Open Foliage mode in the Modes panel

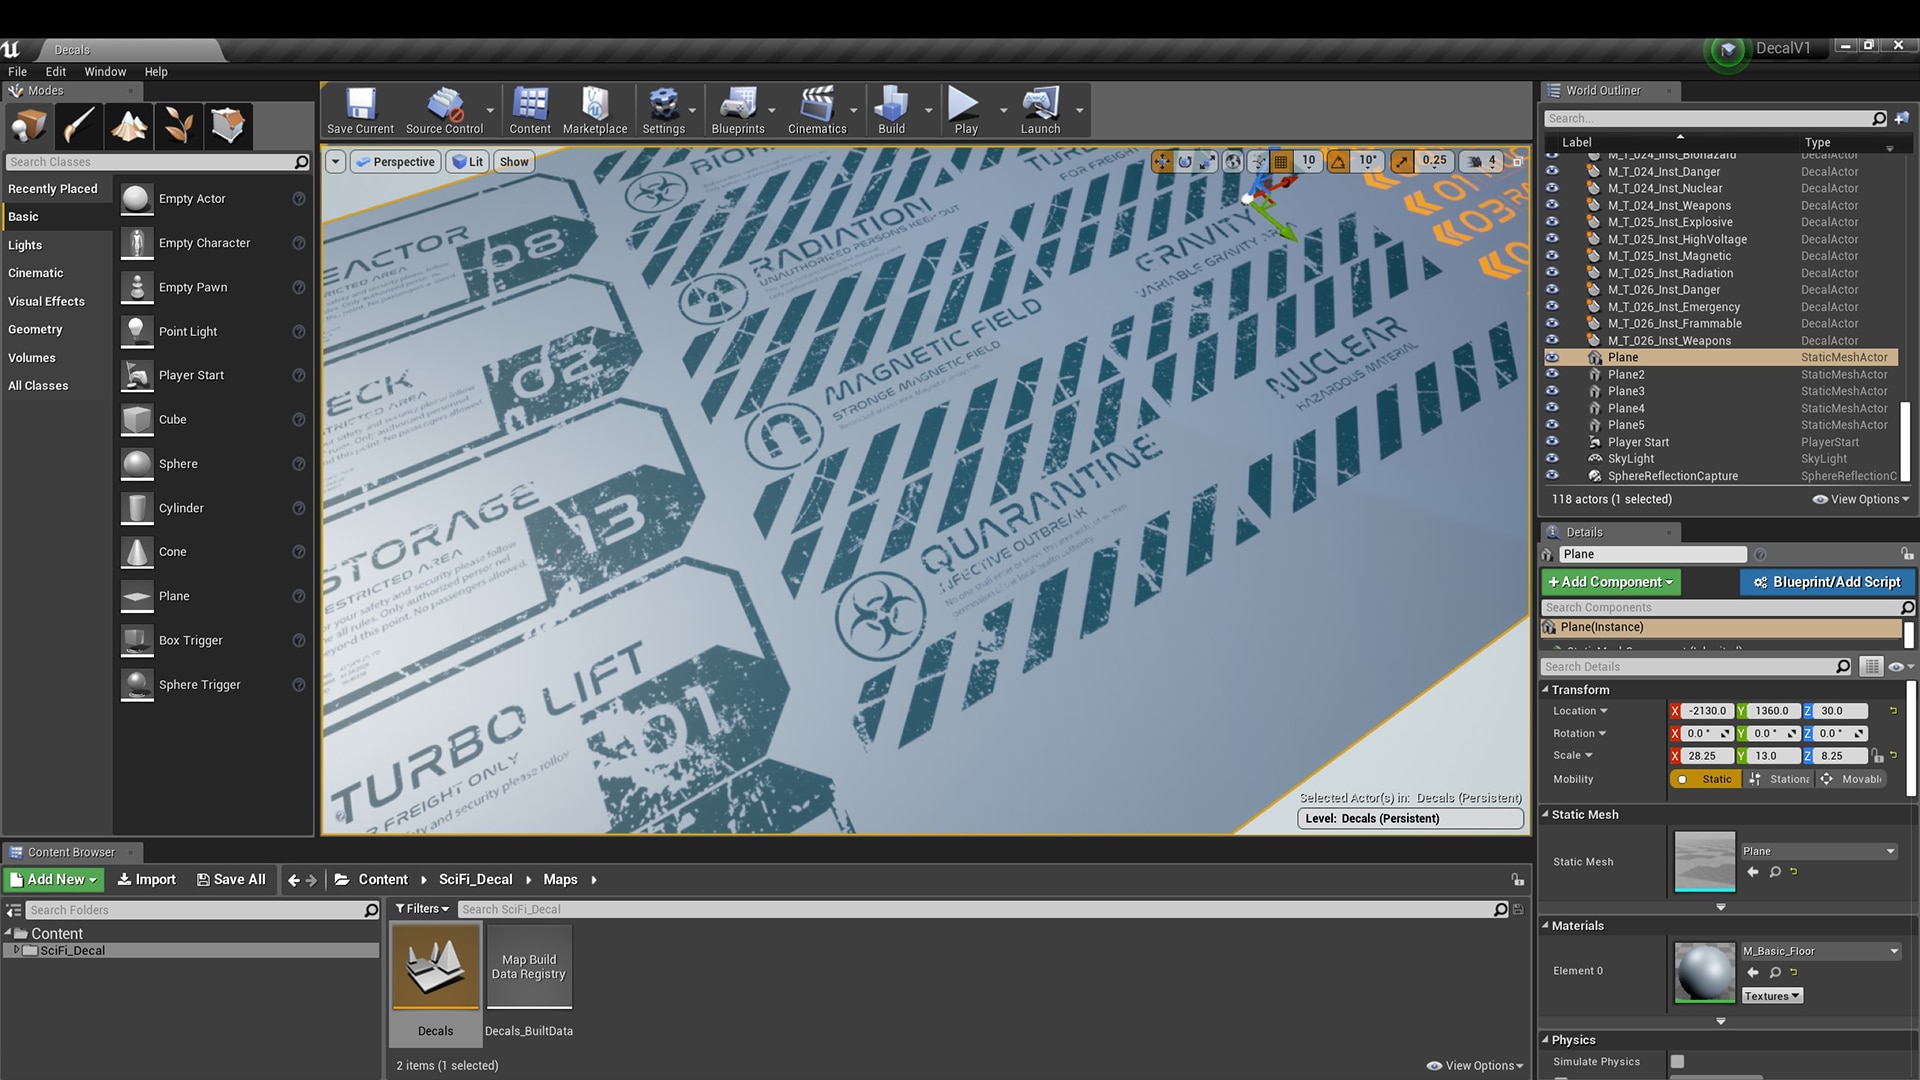(x=179, y=125)
